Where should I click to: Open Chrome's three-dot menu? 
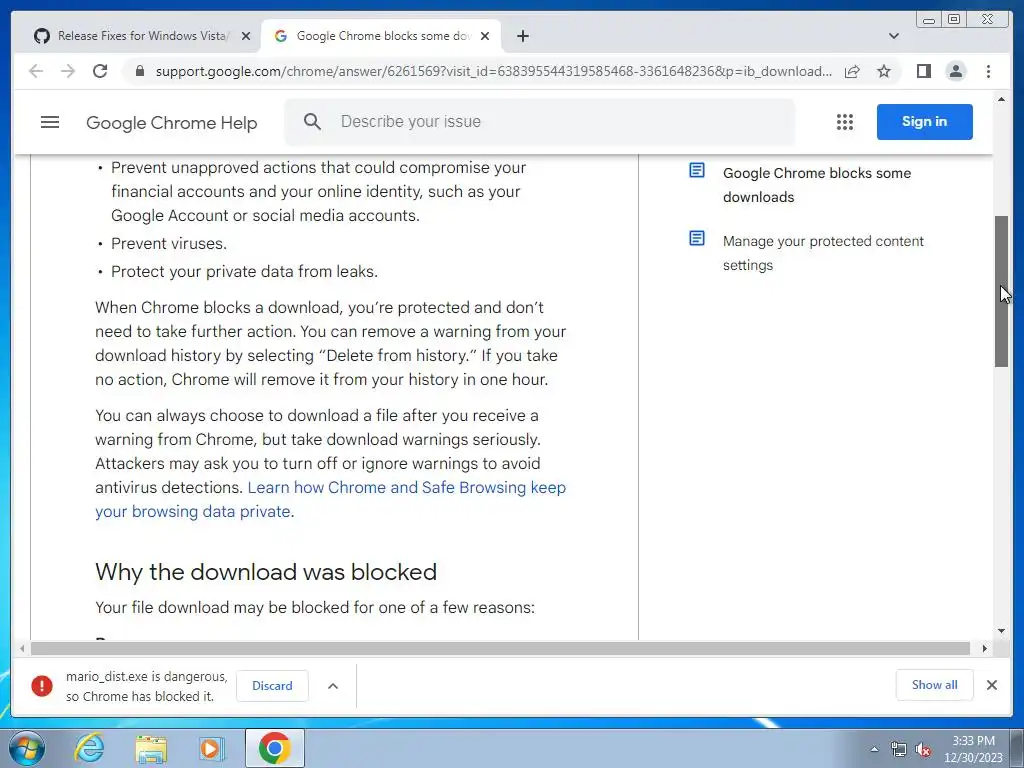(x=988, y=71)
